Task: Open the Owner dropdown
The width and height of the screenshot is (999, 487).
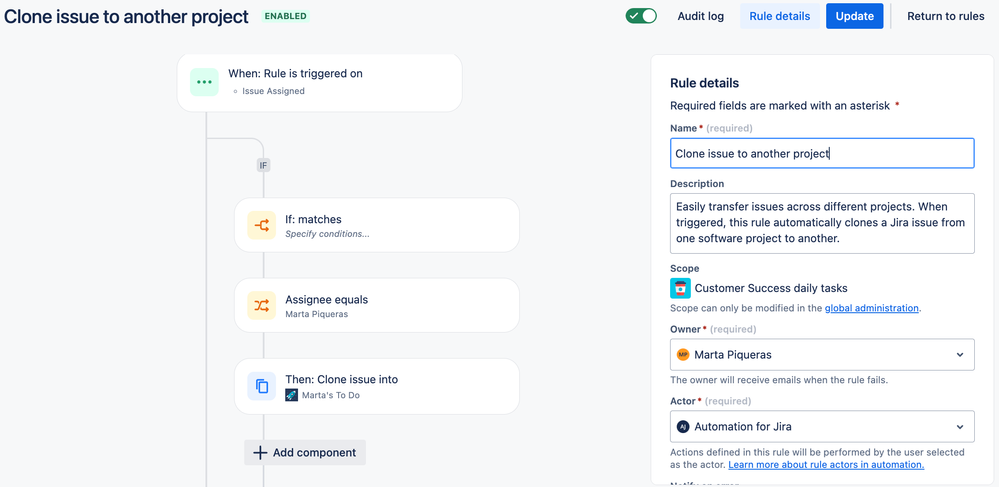Action: (822, 354)
